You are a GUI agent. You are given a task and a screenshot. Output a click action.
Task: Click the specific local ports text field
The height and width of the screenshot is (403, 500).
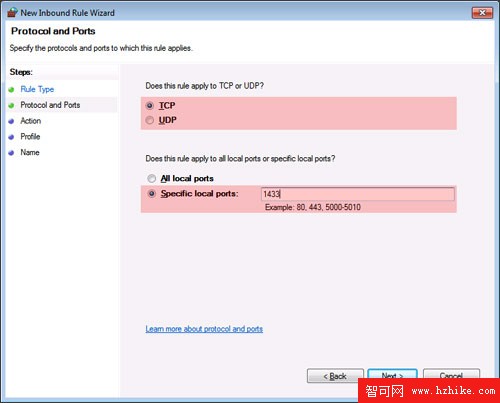(358, 194)
